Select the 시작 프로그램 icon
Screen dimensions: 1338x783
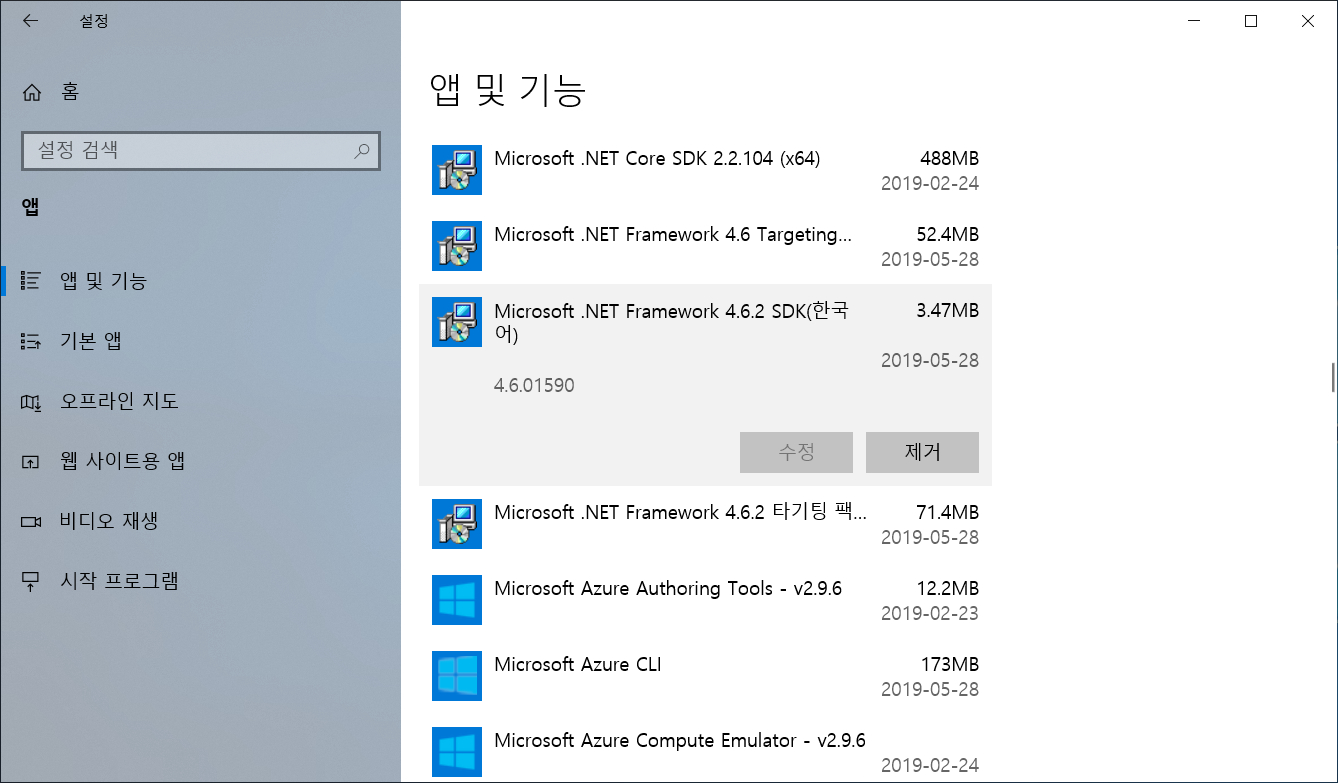[x=31, y=581]
